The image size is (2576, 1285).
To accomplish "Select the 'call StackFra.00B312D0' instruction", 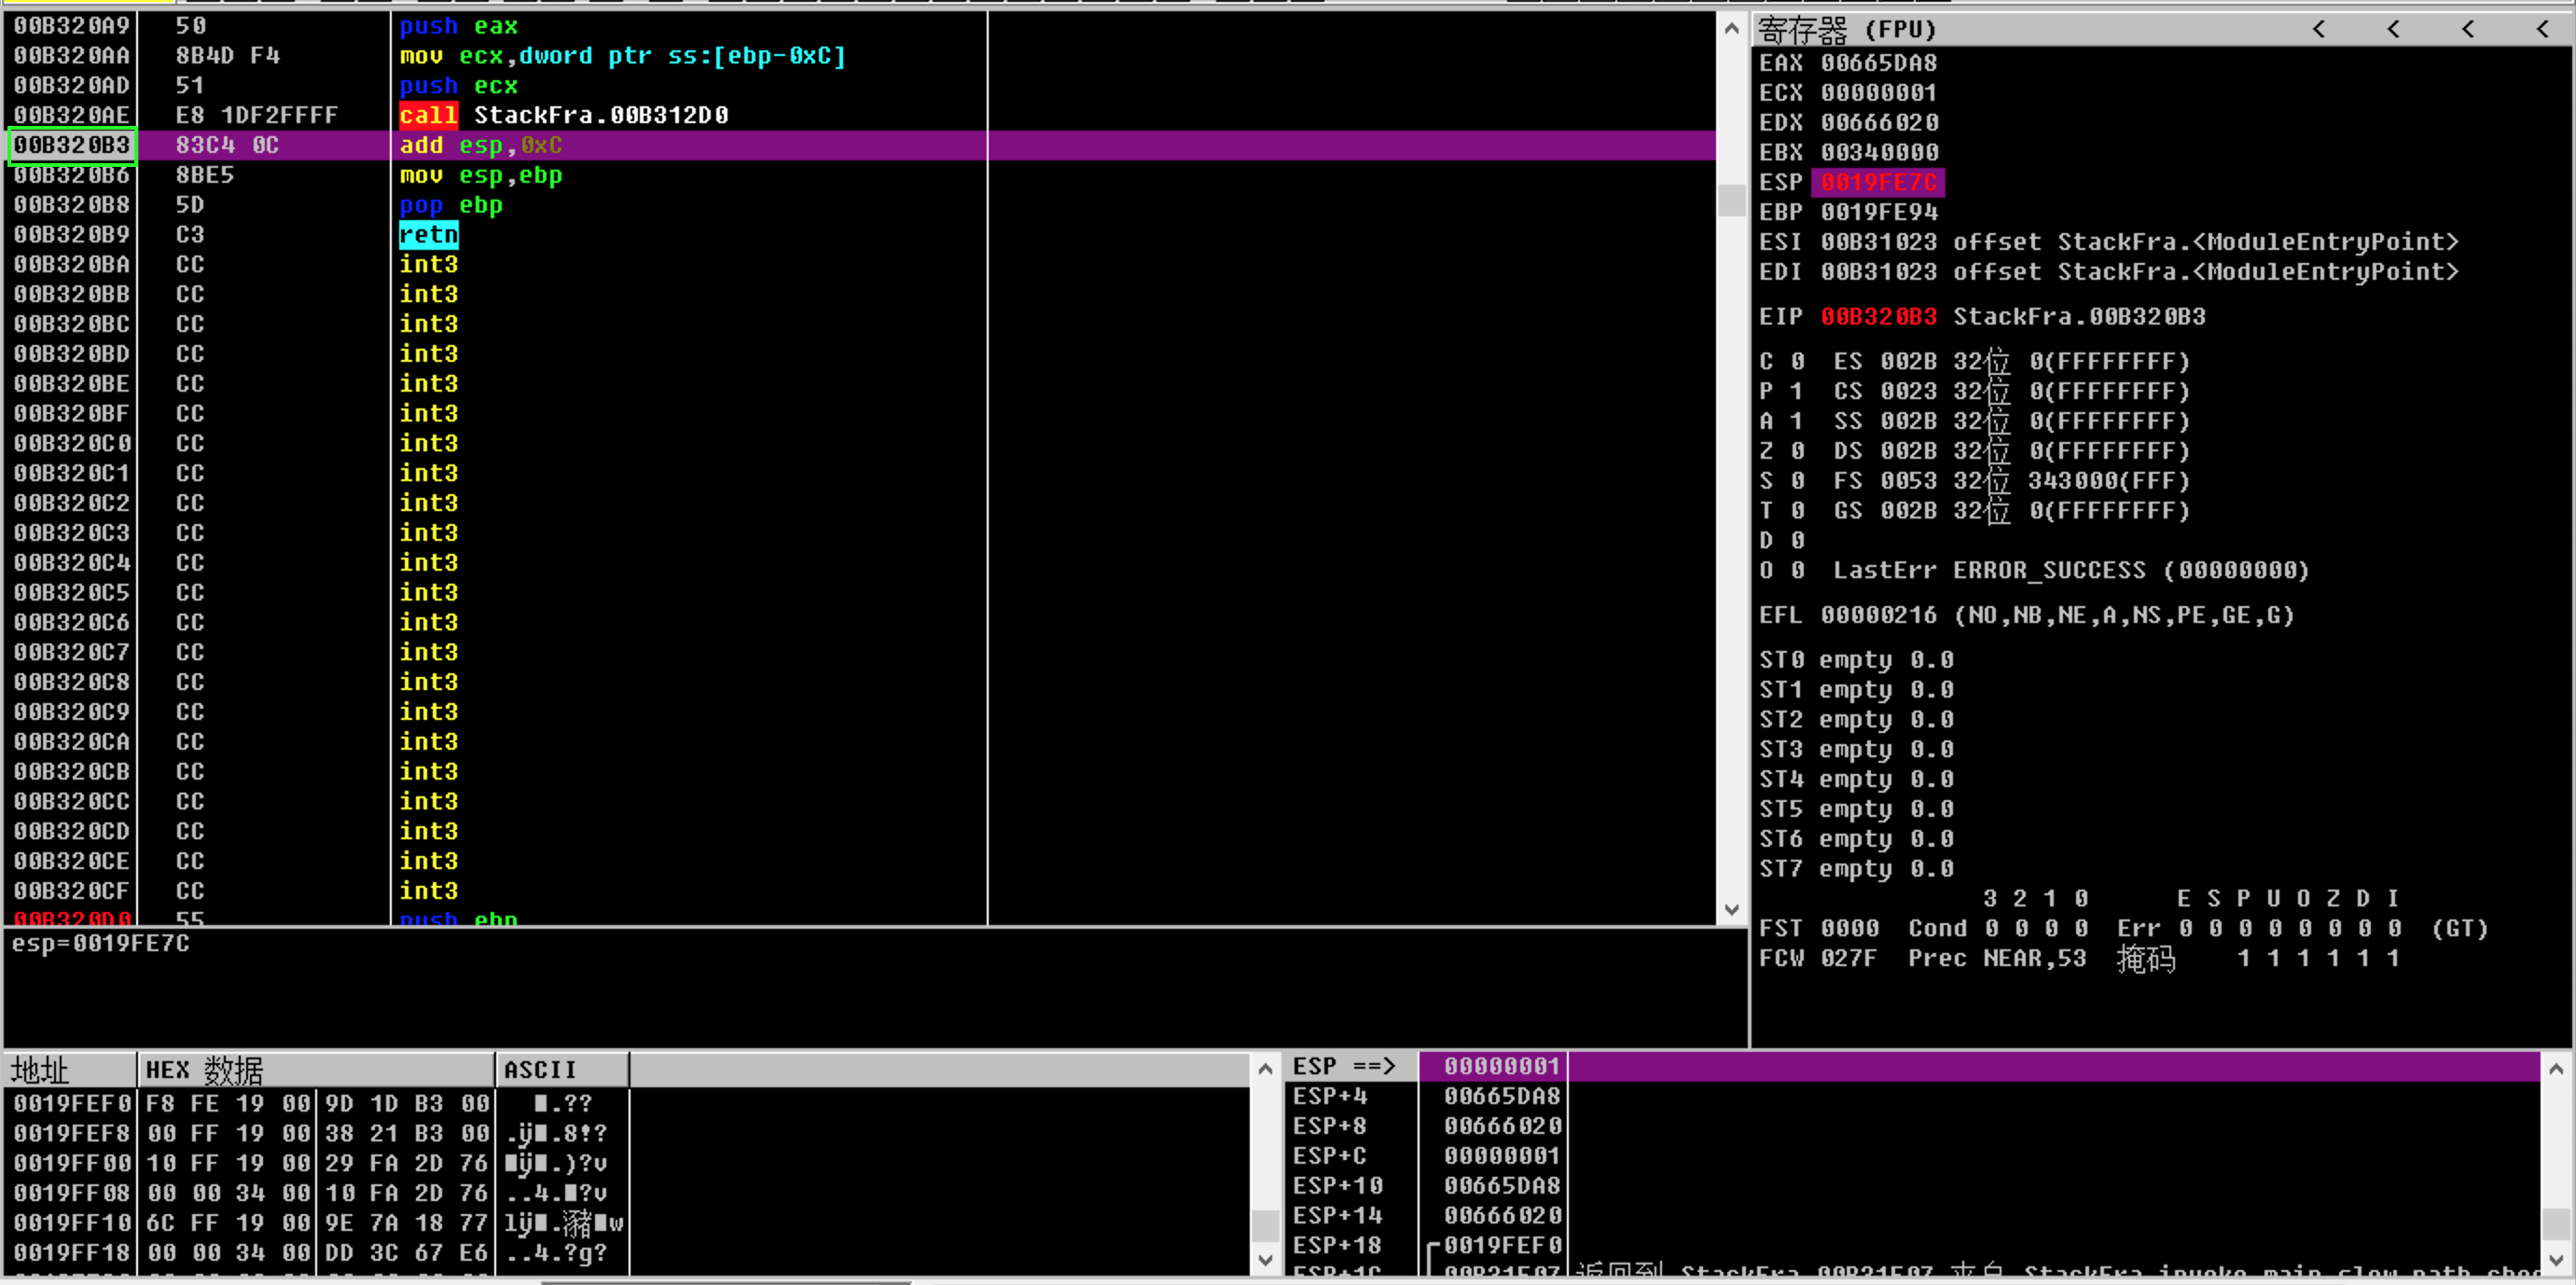I will point(564,115).
